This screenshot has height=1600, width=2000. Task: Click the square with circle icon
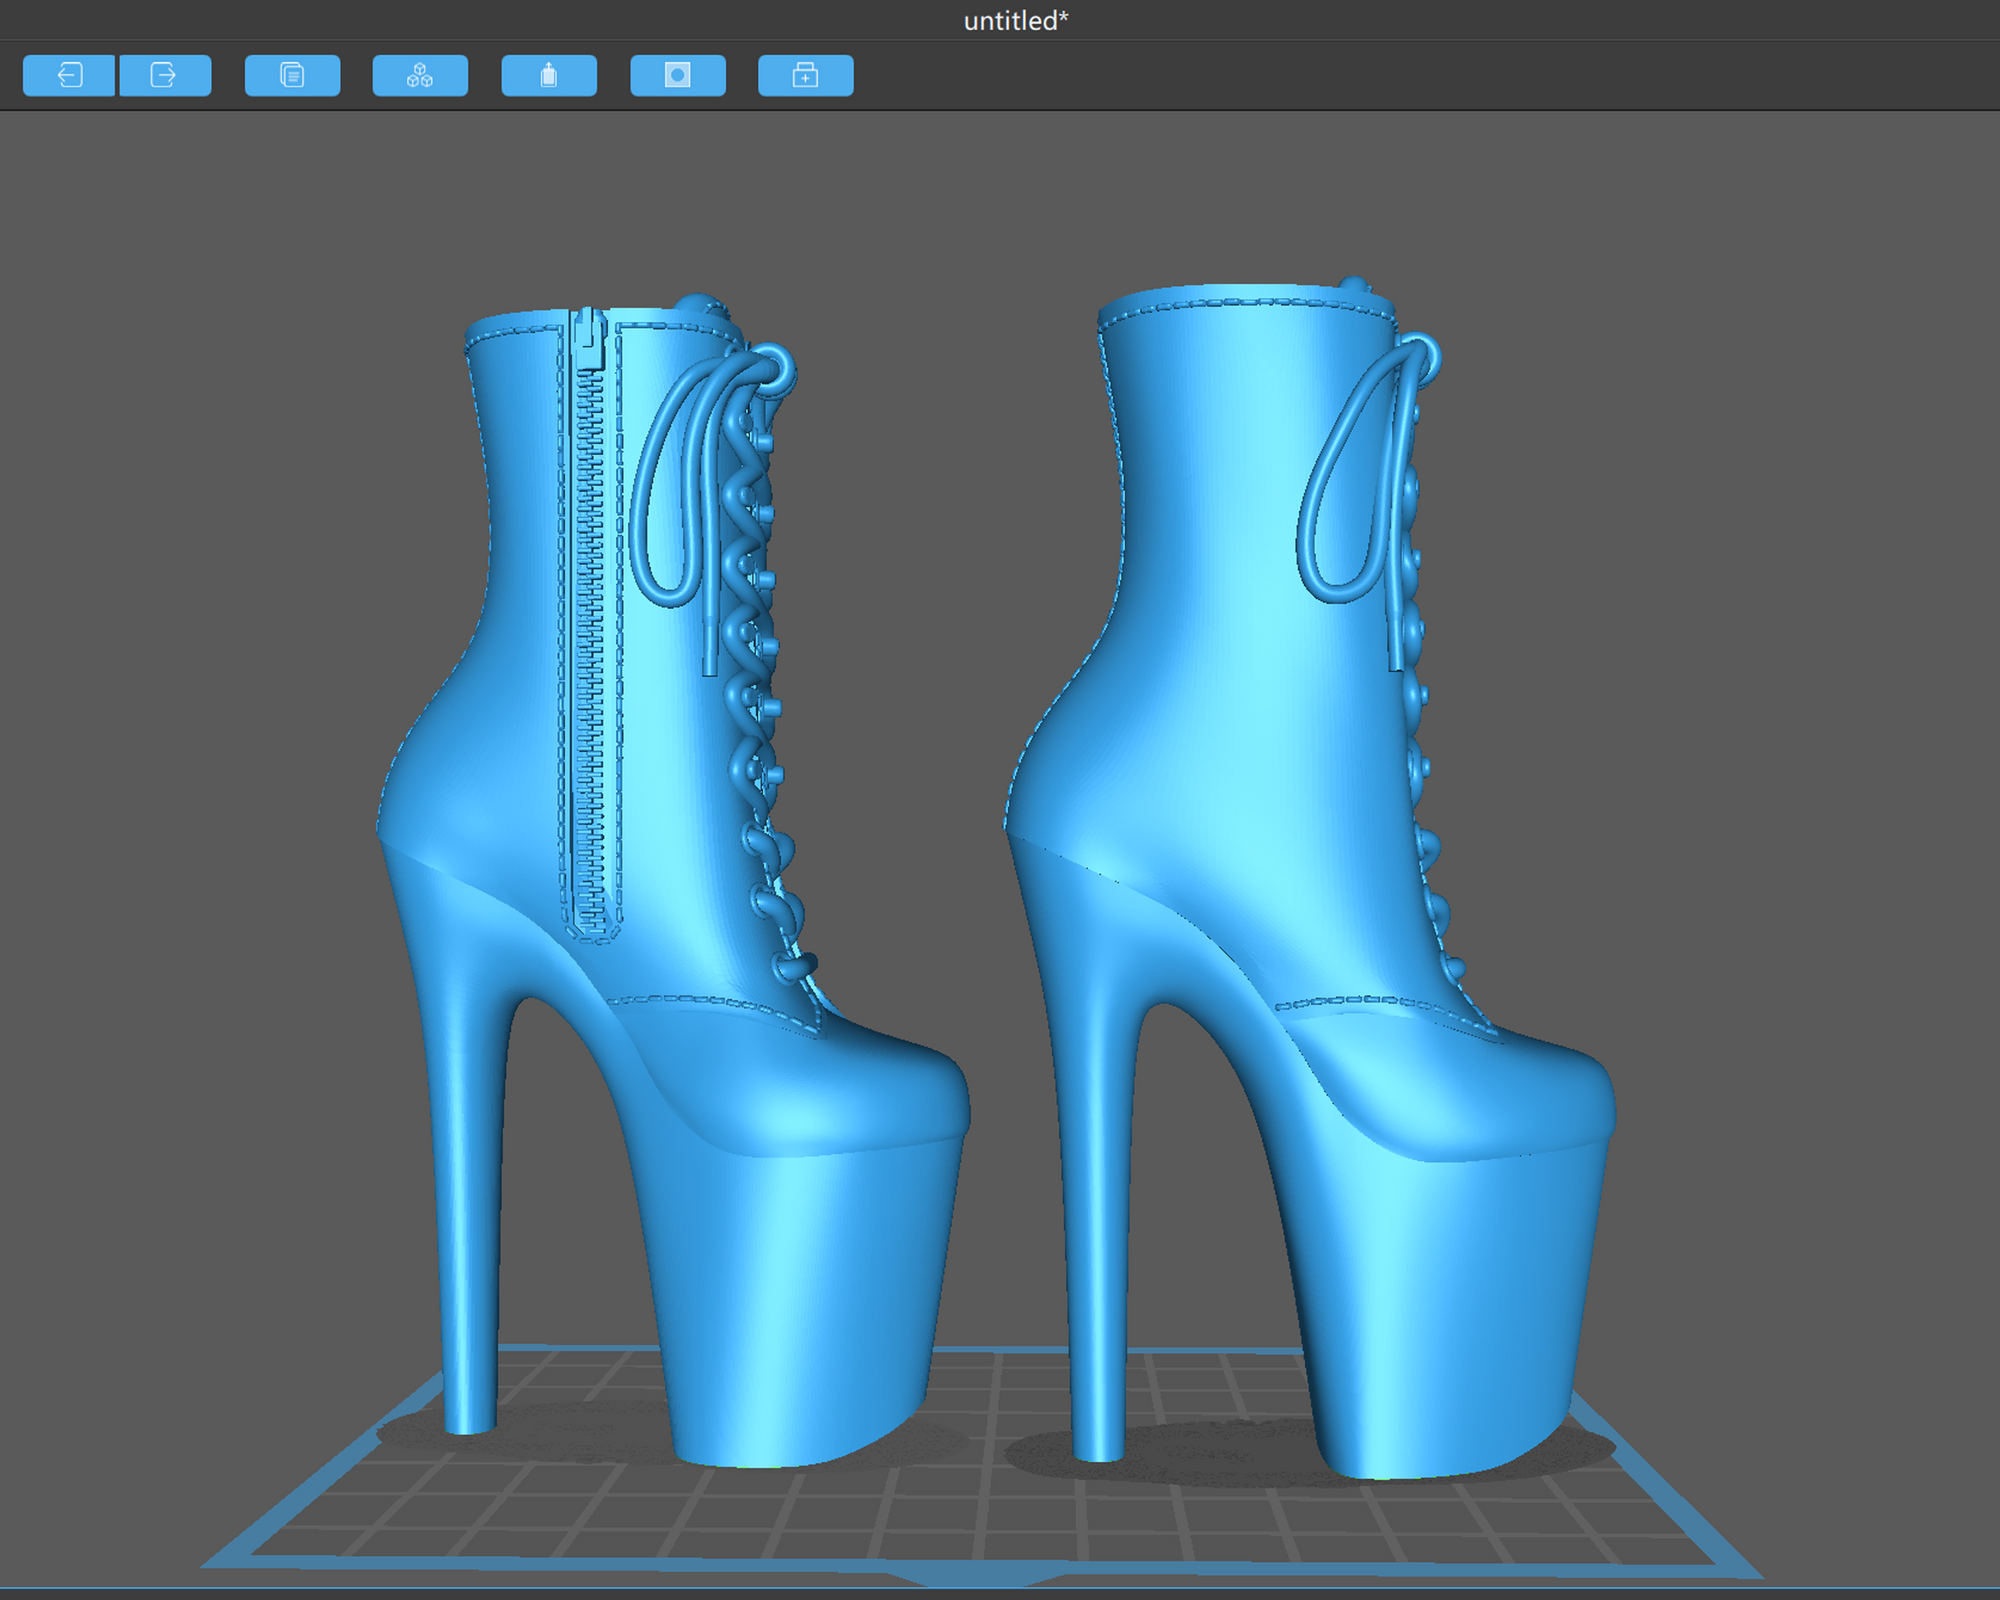click(678, 75)
